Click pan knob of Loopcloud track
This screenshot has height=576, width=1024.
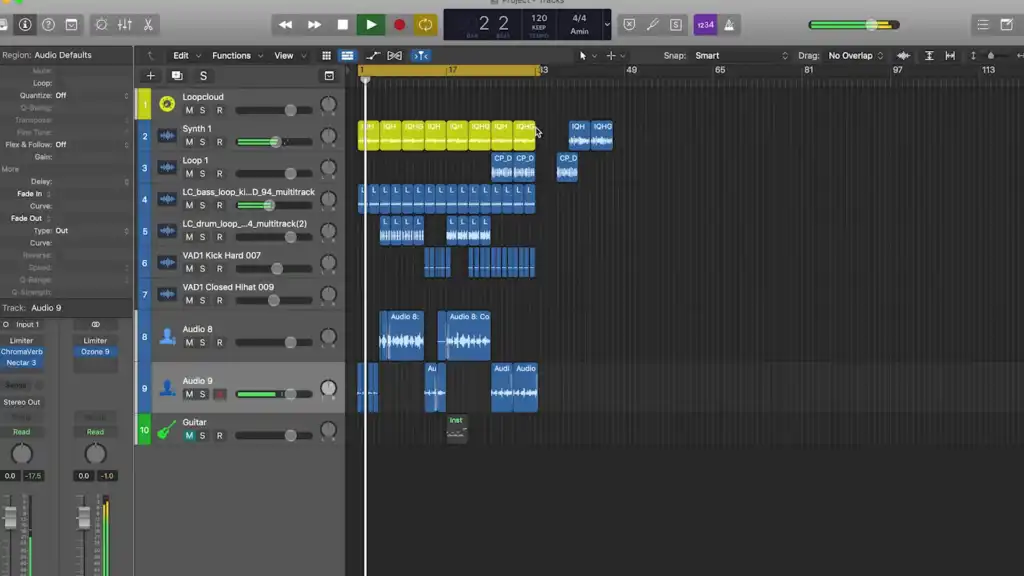tap(328, 104)
